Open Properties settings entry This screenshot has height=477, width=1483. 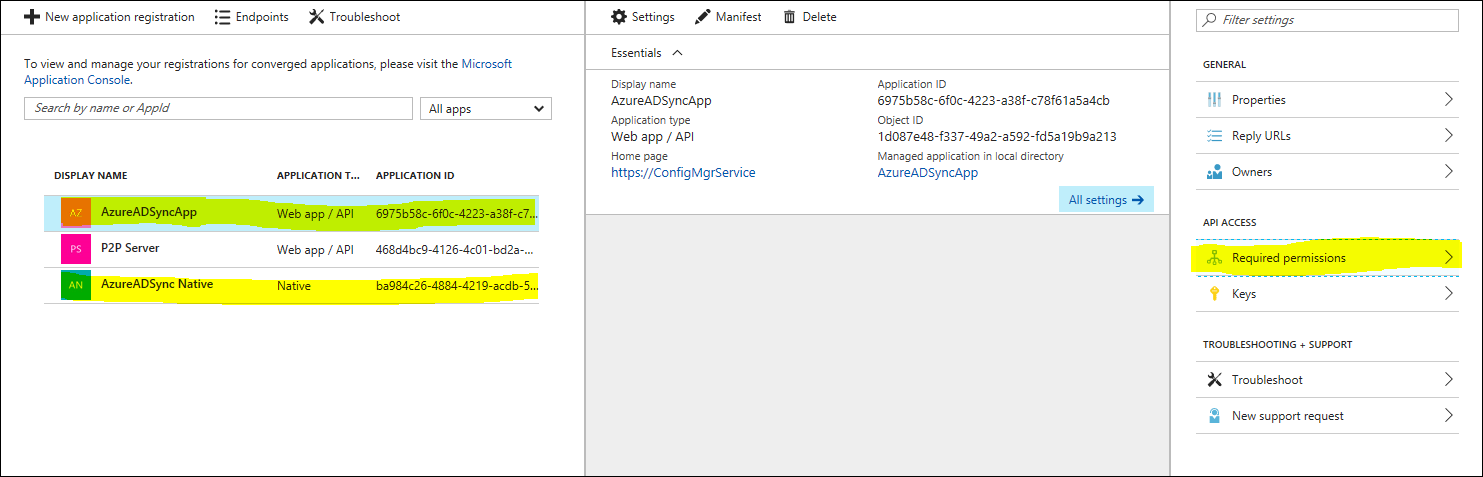click(1327, 100)
